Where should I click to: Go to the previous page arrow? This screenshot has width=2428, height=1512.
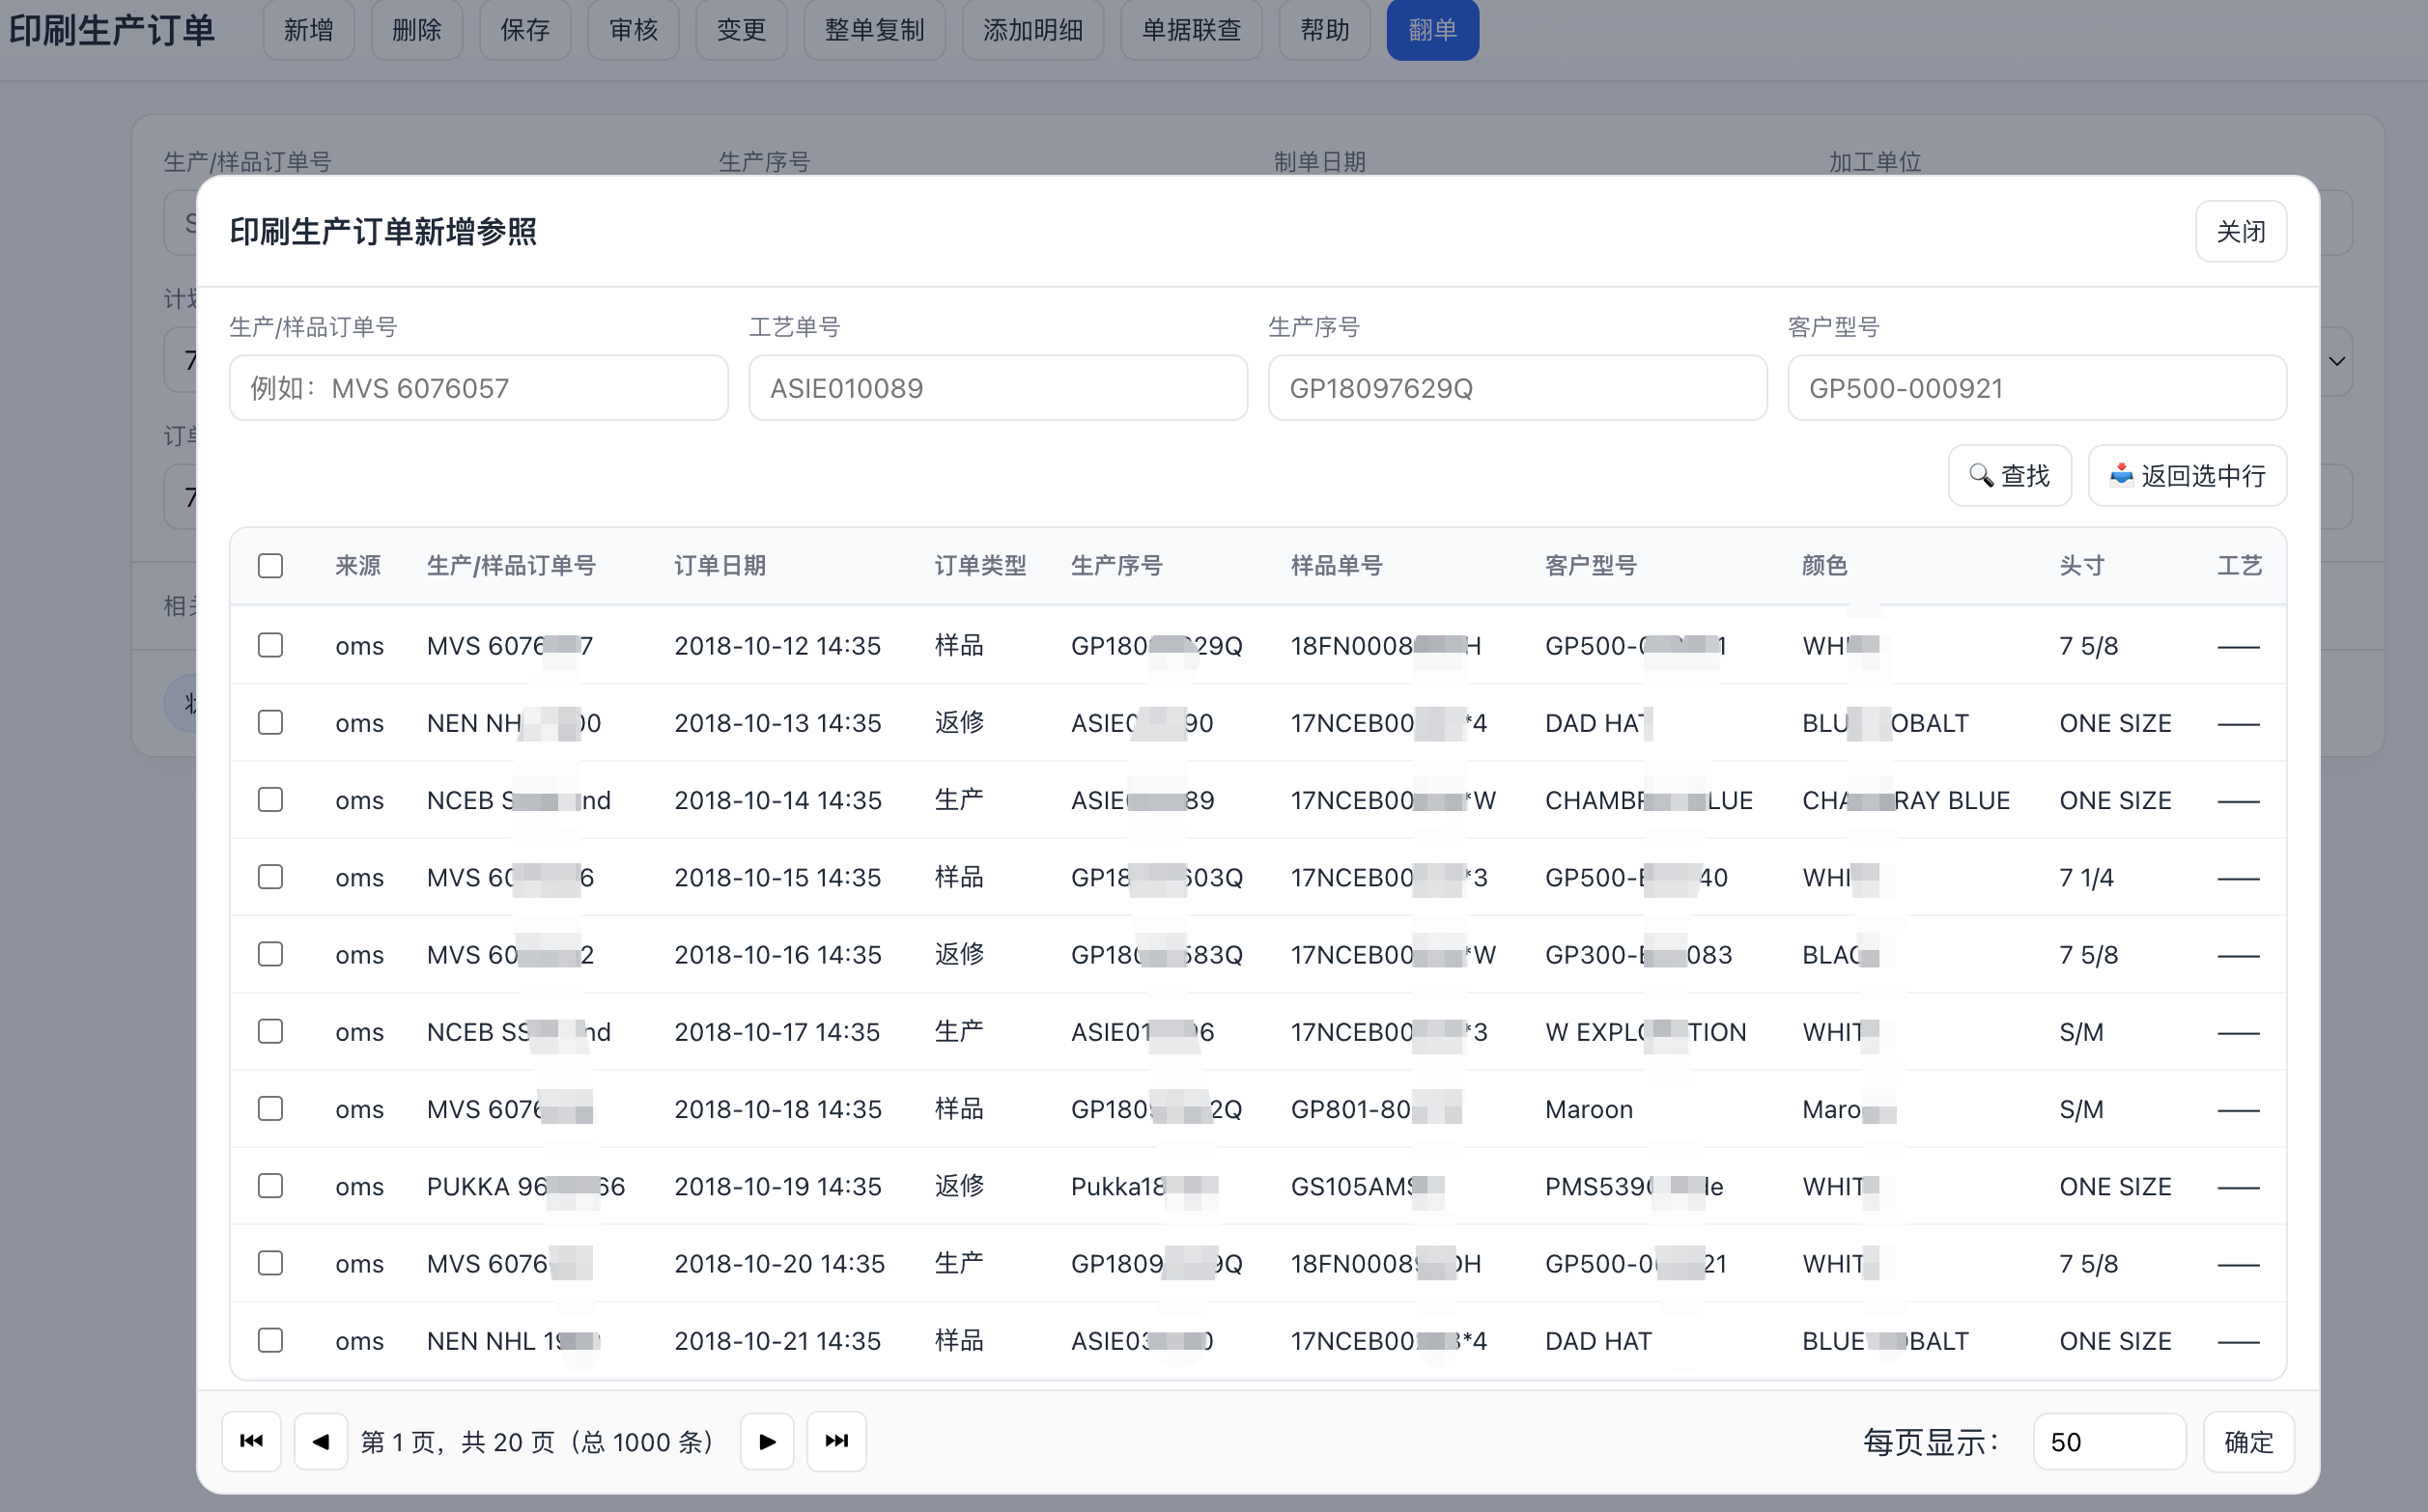321,1441
